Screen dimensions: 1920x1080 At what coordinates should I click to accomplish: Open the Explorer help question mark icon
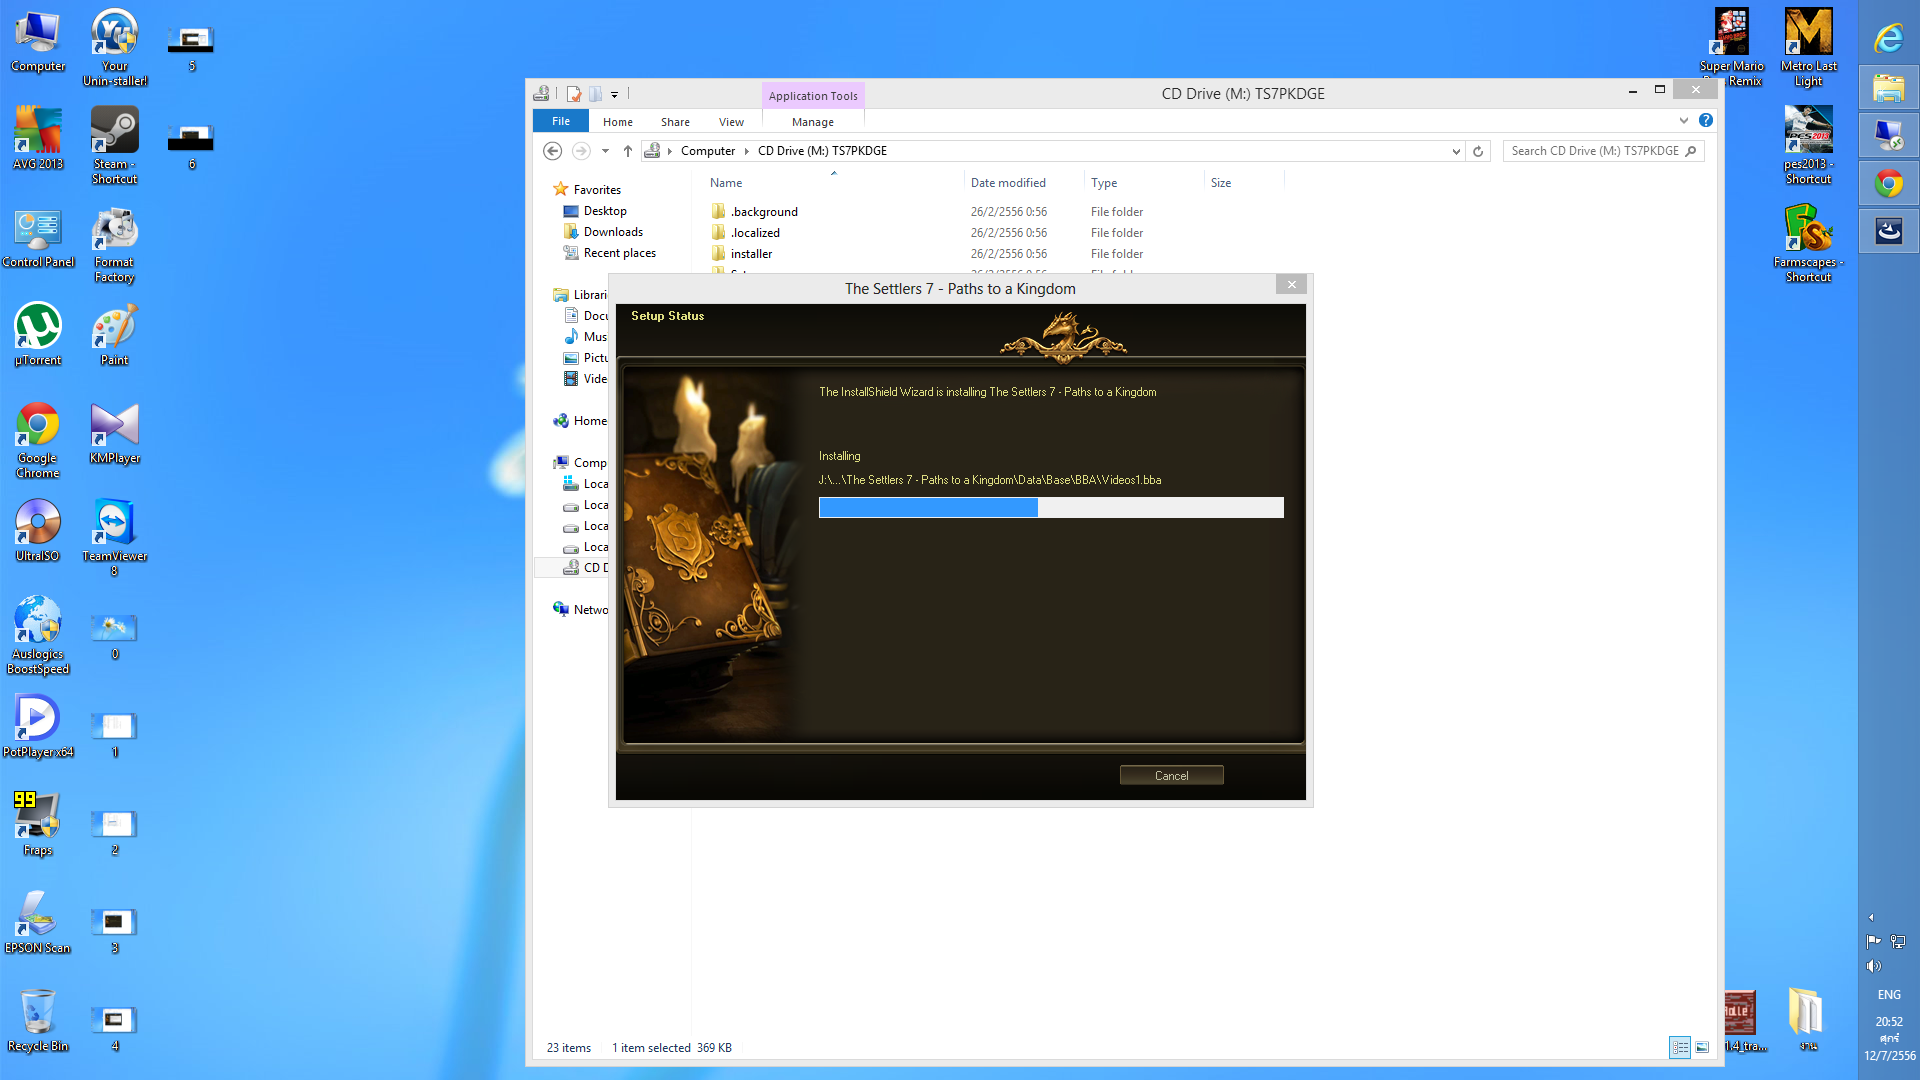pos(1706,120)
